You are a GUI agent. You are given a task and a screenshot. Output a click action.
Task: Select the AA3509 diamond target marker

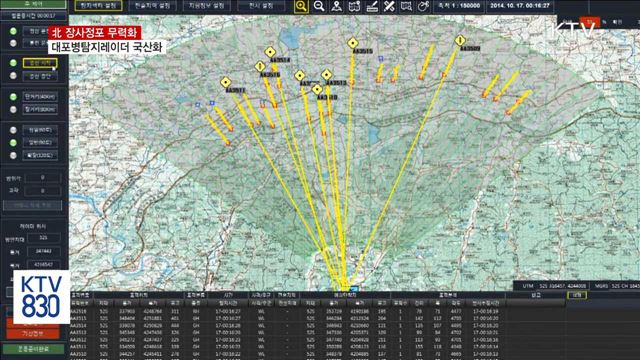tap(460, 40)
